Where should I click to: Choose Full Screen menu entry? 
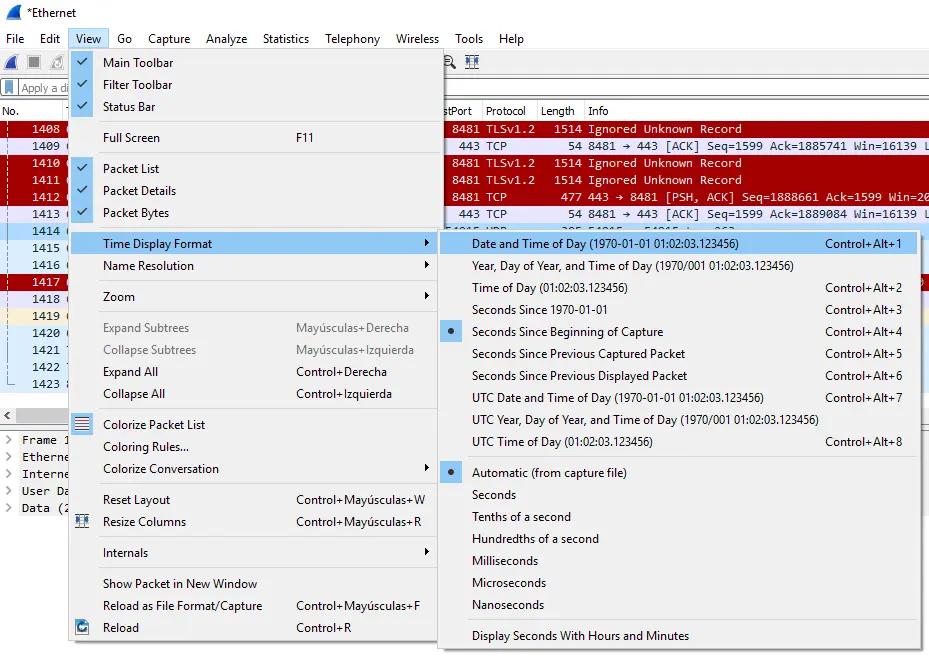point(257,137)
